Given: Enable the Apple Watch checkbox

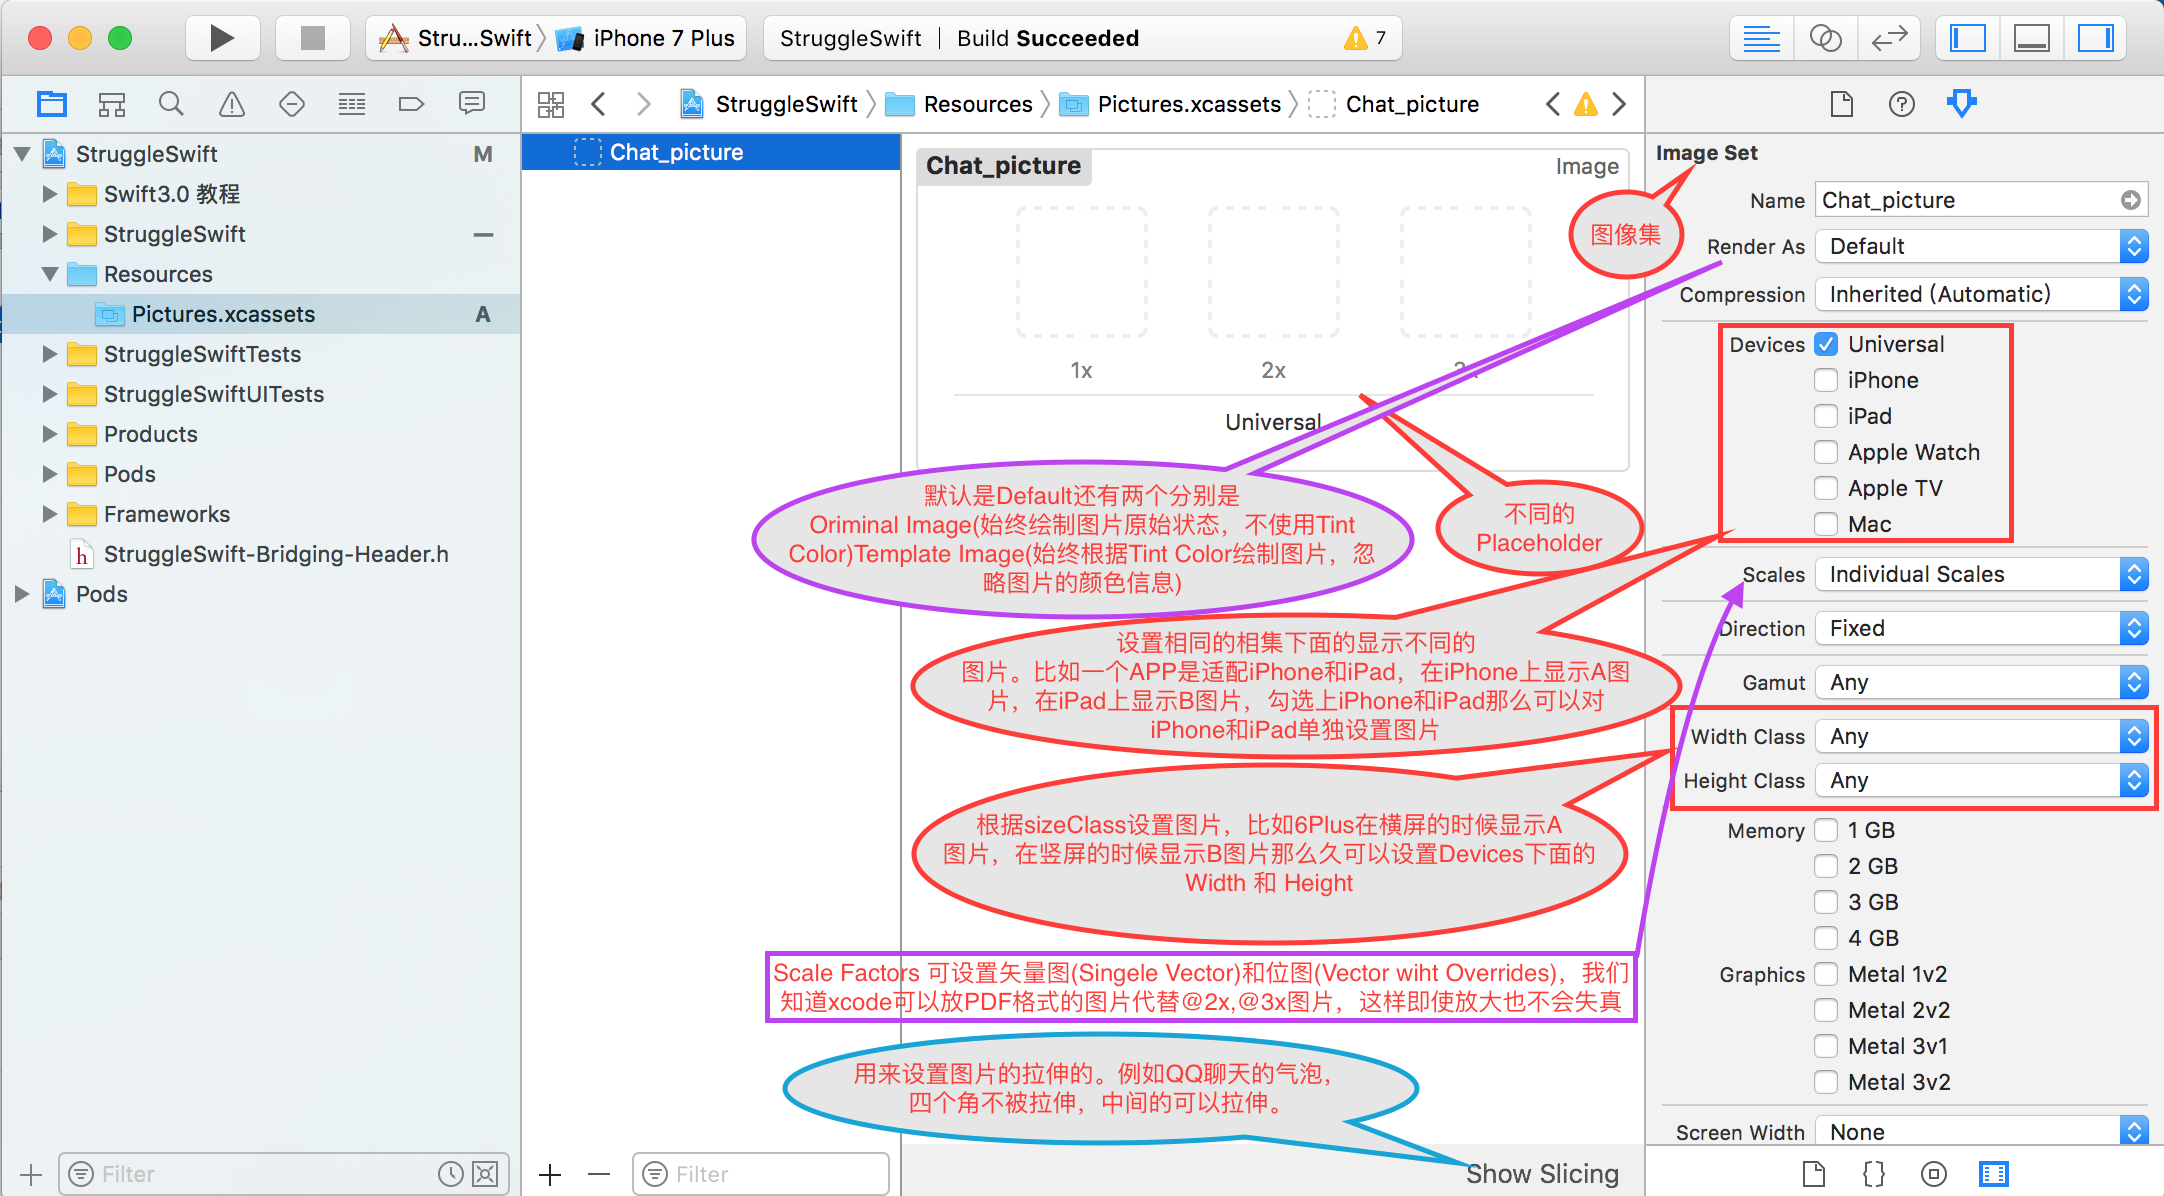Looking at the screenshot, I should (1826, 452).
